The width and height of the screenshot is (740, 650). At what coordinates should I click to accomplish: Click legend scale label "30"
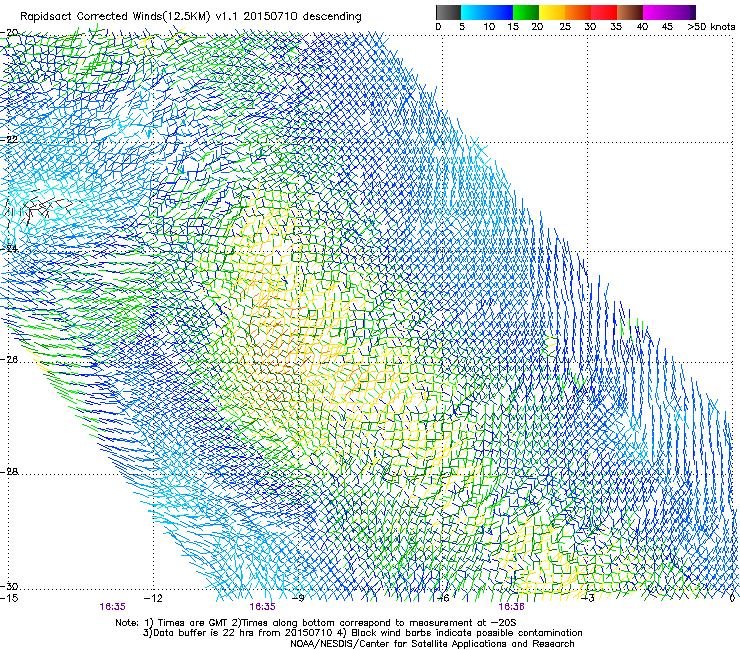590,27
